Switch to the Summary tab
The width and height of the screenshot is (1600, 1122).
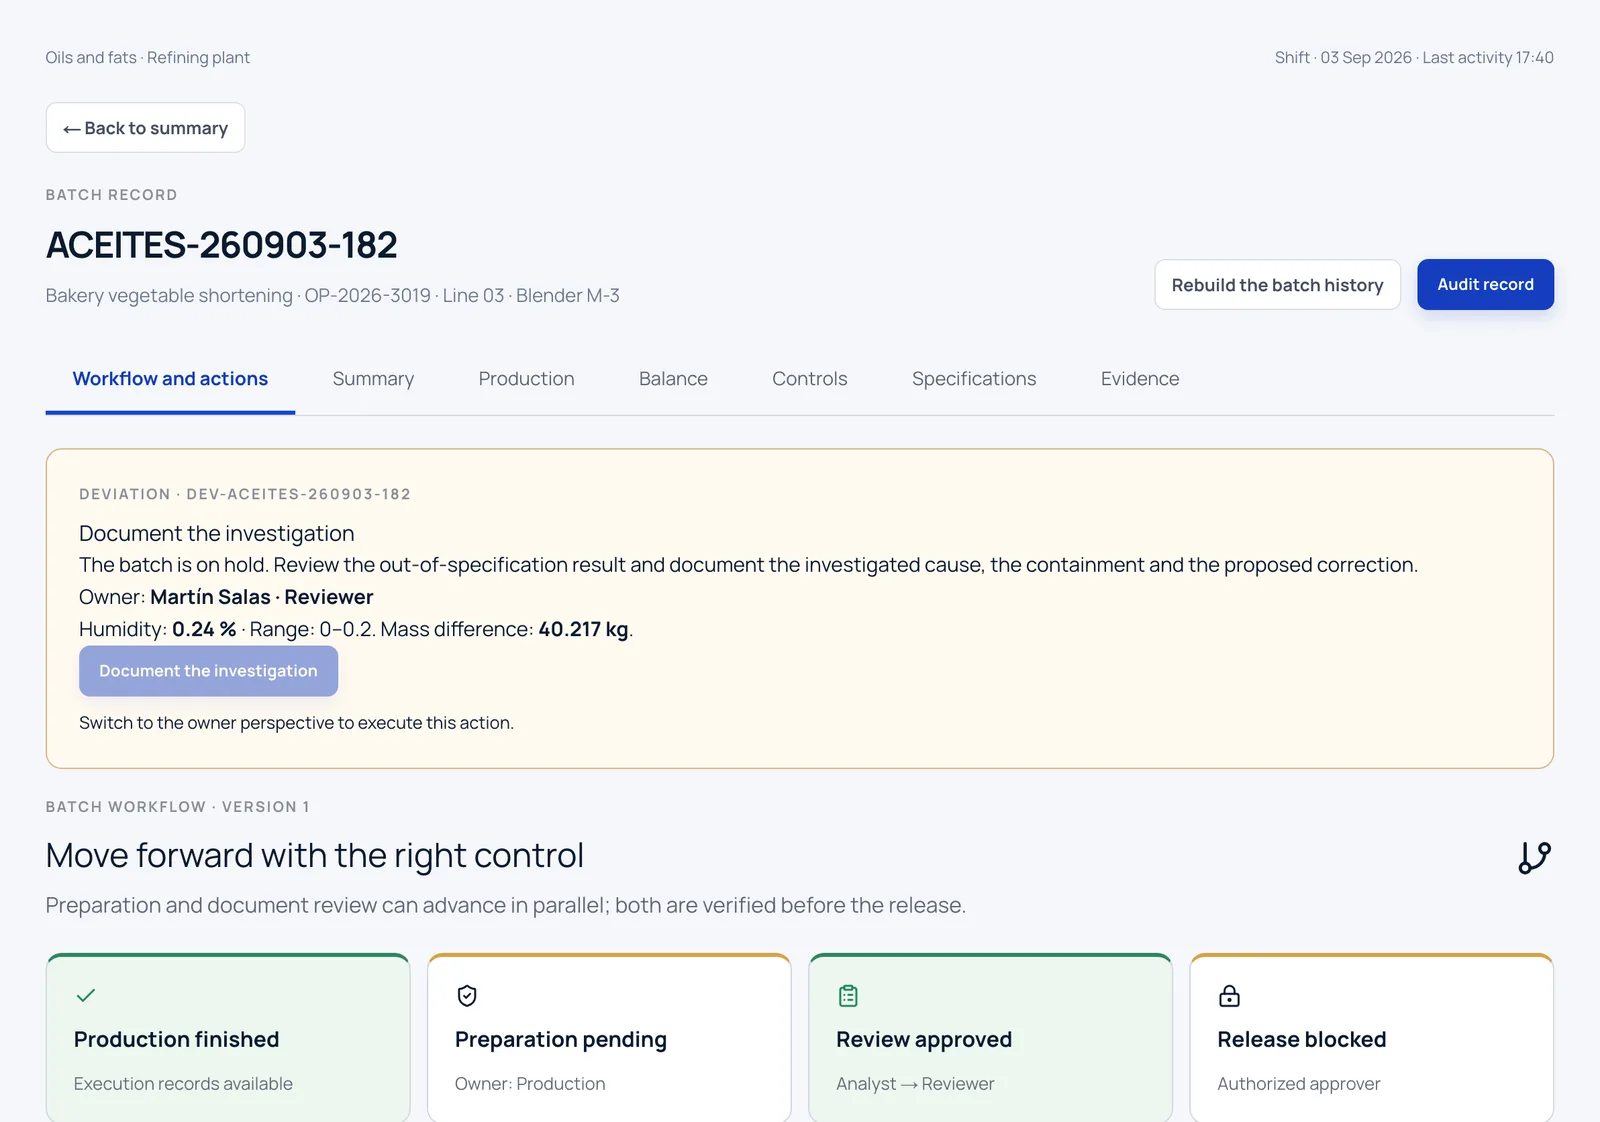(x=373, y=379)
